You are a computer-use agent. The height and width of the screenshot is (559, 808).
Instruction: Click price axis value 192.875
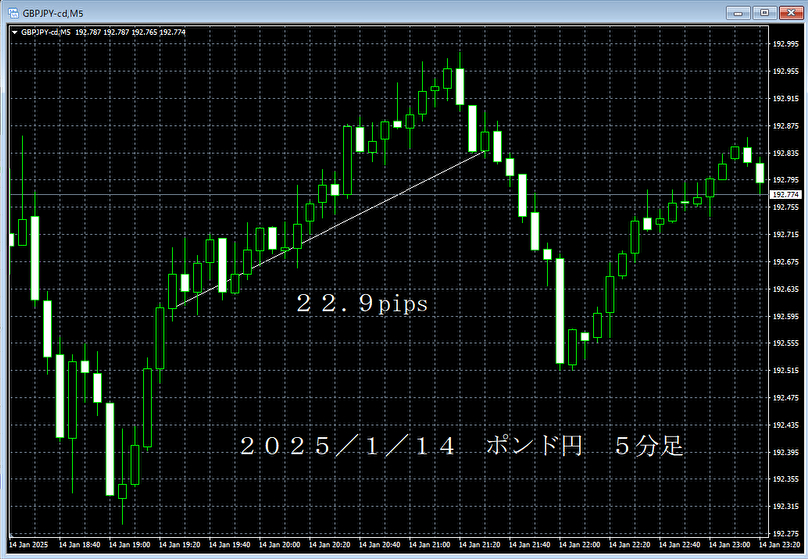click(786, 126)
